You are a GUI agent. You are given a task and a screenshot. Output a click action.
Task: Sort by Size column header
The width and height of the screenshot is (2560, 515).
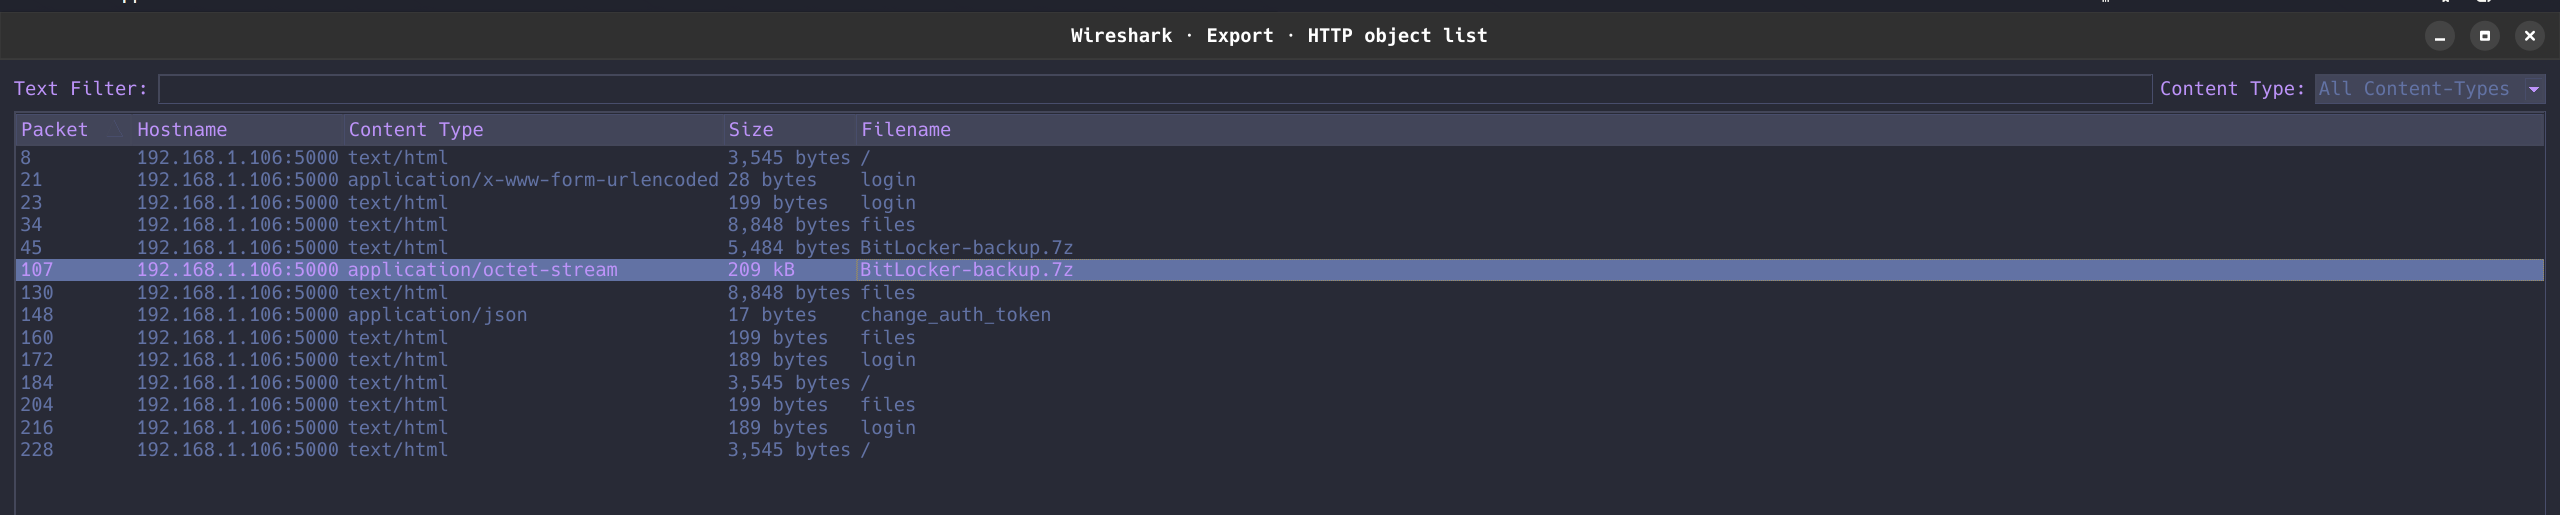pos(750,130)
